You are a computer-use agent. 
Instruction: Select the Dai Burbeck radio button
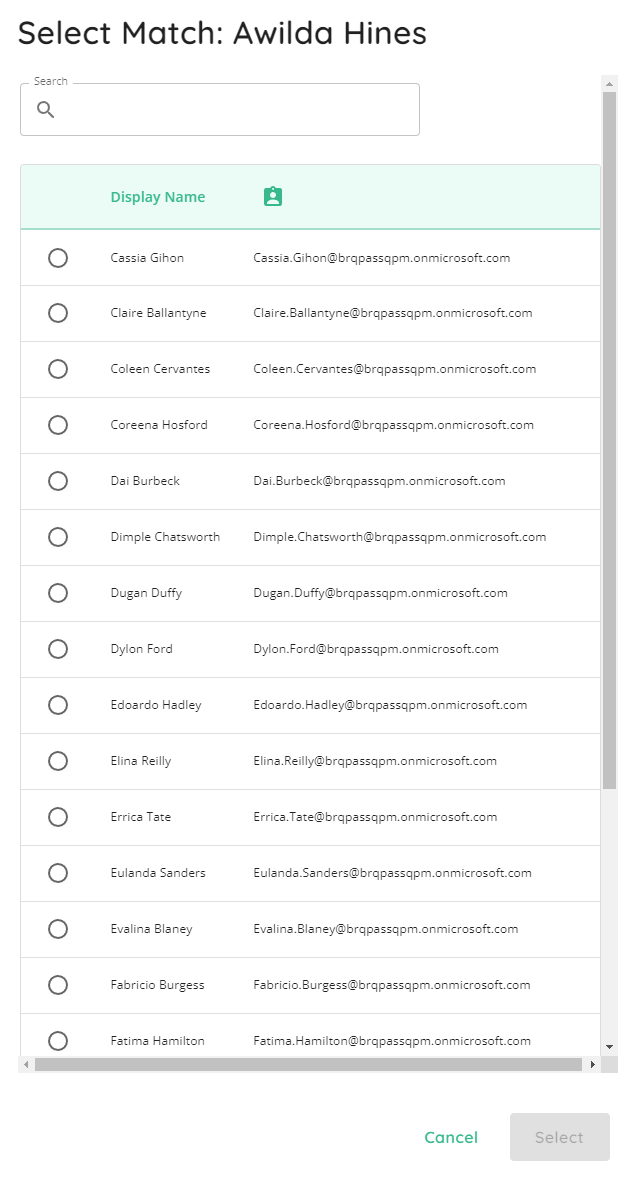58,481
